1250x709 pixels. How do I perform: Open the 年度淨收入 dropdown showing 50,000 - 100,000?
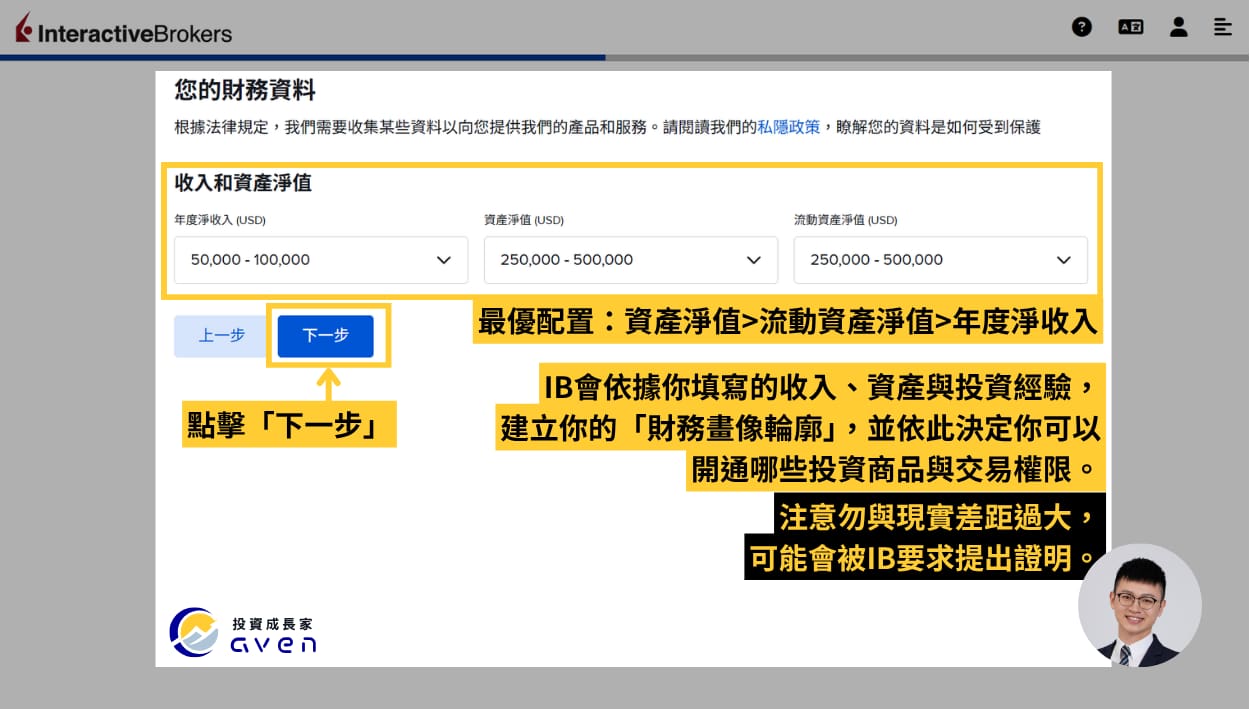(321, 260)
